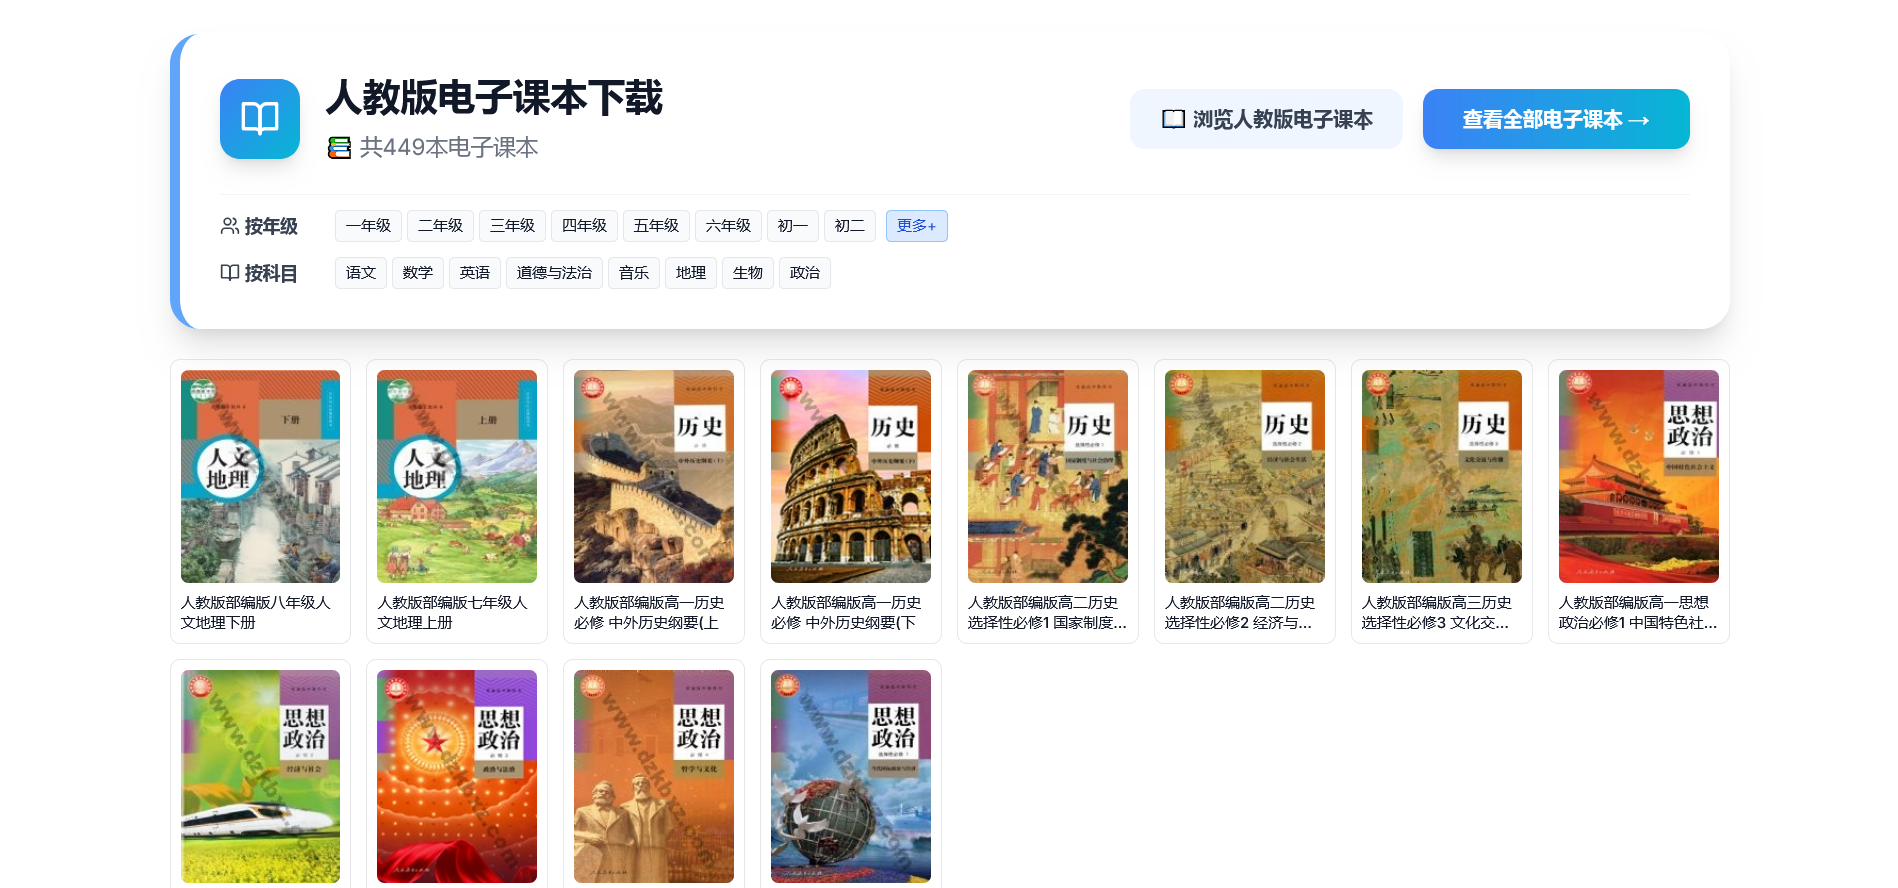Filter by 初一 grade tag
Viewport: 1898px width, 888px height.
(x=793, y=226)
